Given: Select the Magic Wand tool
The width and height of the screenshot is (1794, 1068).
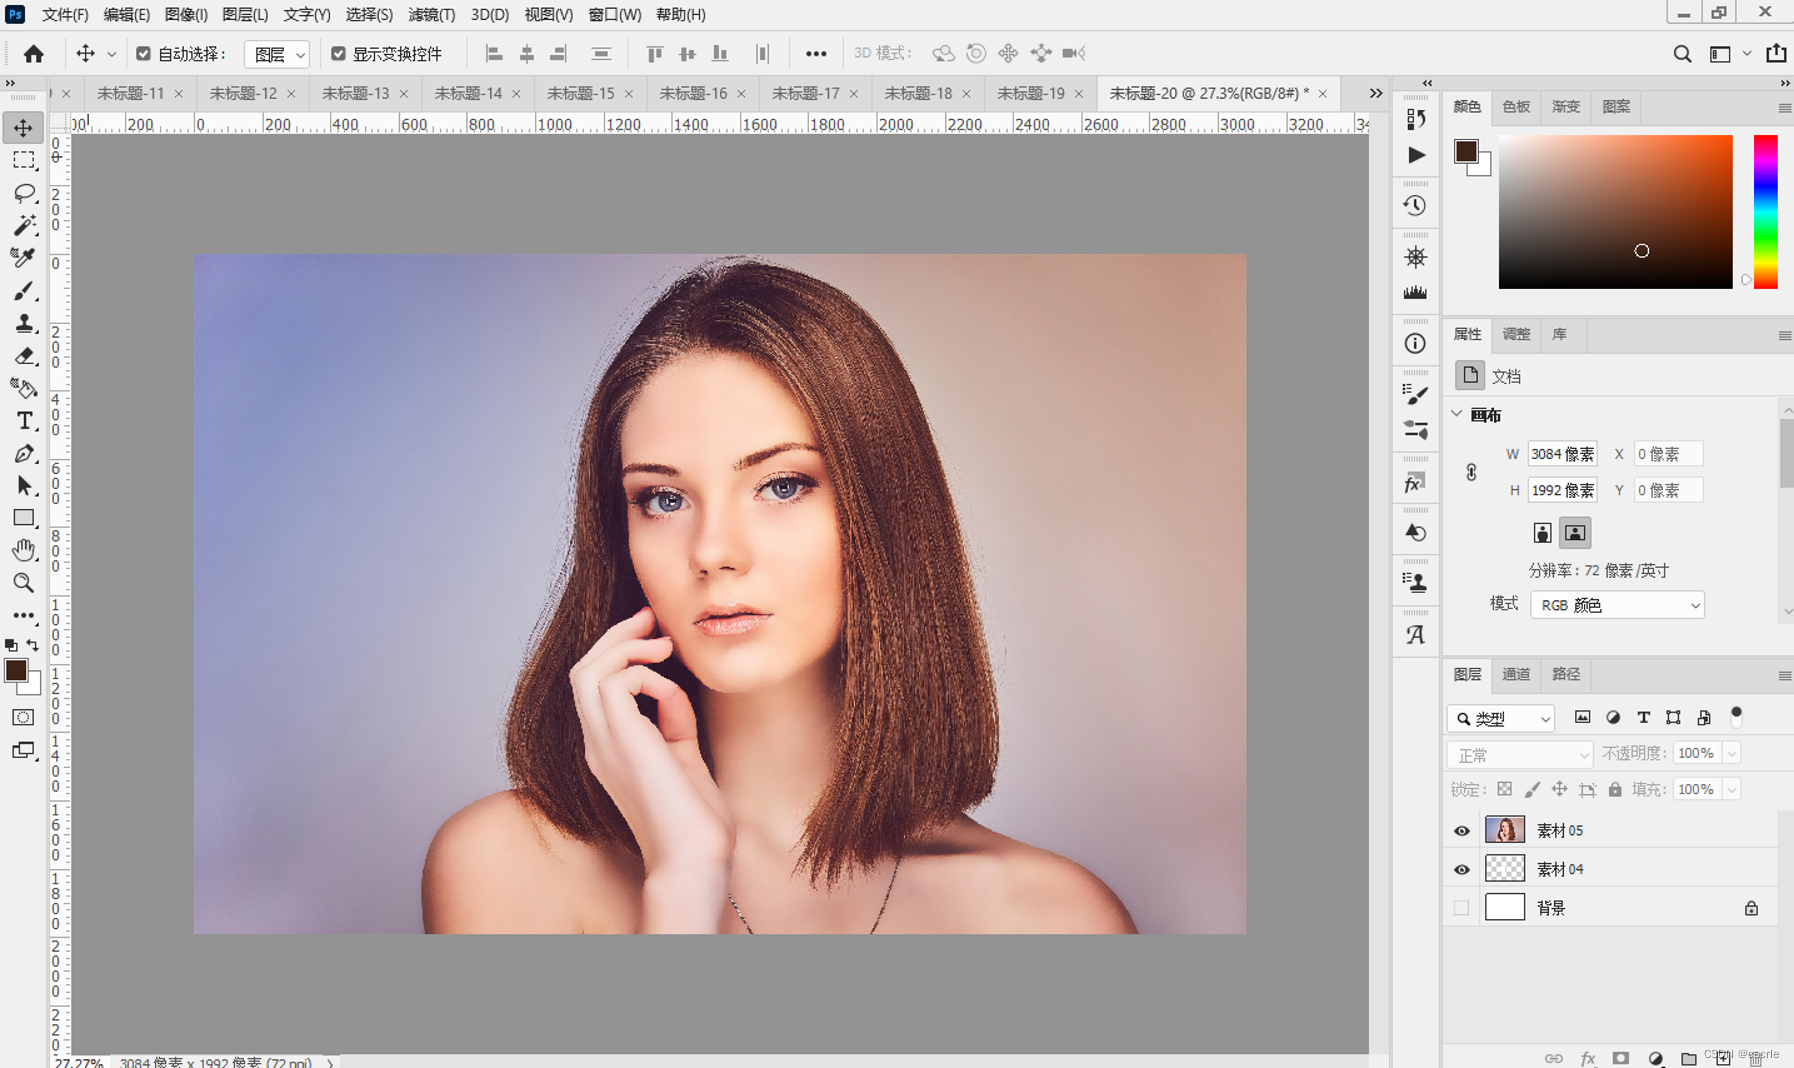Looking at the screenshot, I should 23,225.
